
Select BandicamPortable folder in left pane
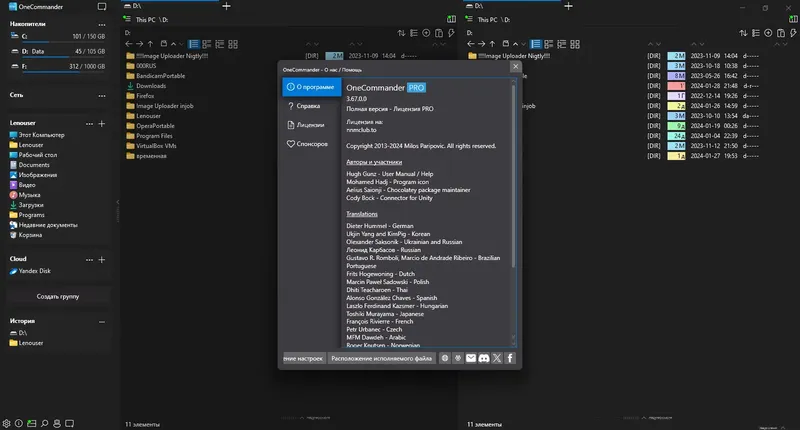point(156,76)
